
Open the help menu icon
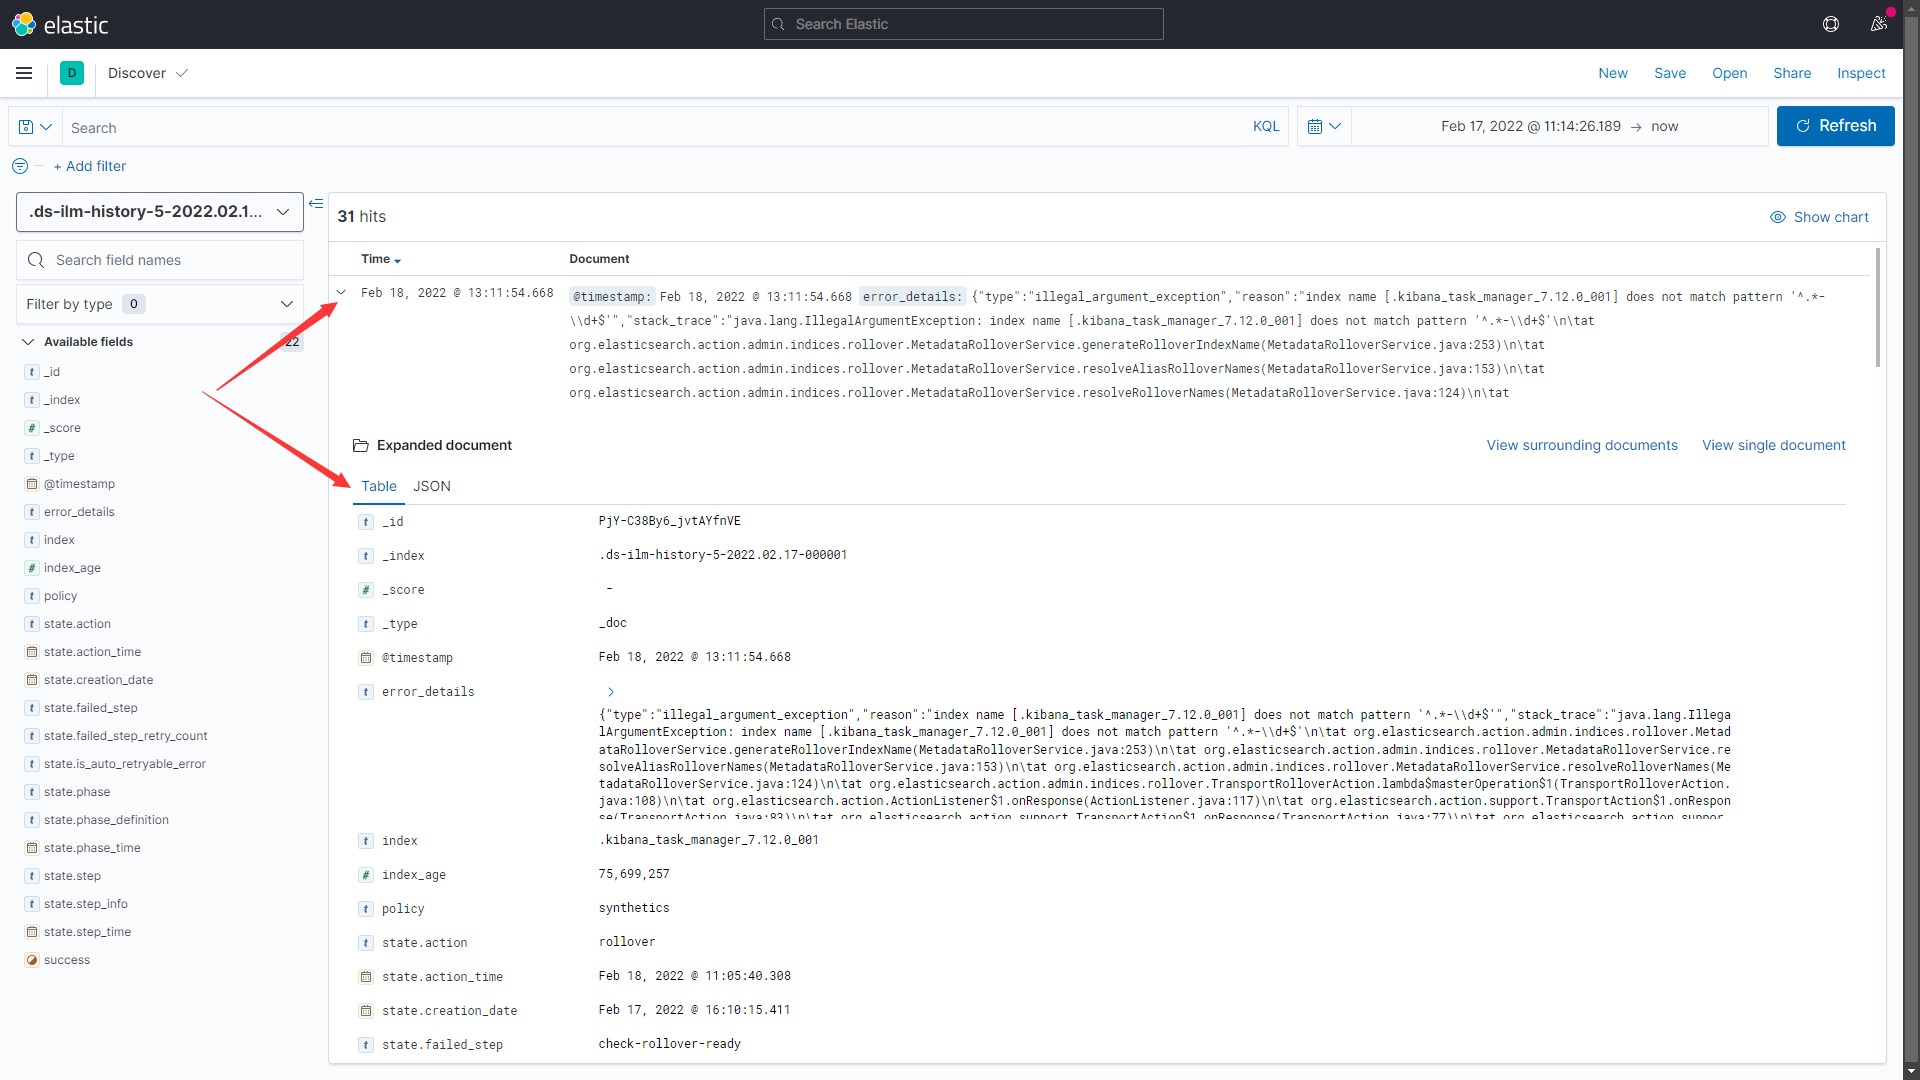click(x=1831, y=24)
